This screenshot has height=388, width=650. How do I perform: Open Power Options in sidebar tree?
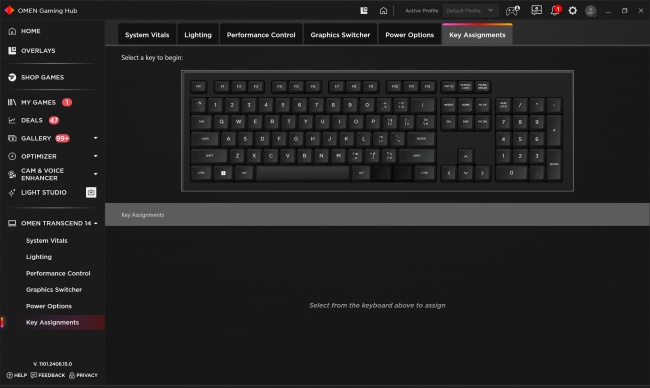pos(49,306)
